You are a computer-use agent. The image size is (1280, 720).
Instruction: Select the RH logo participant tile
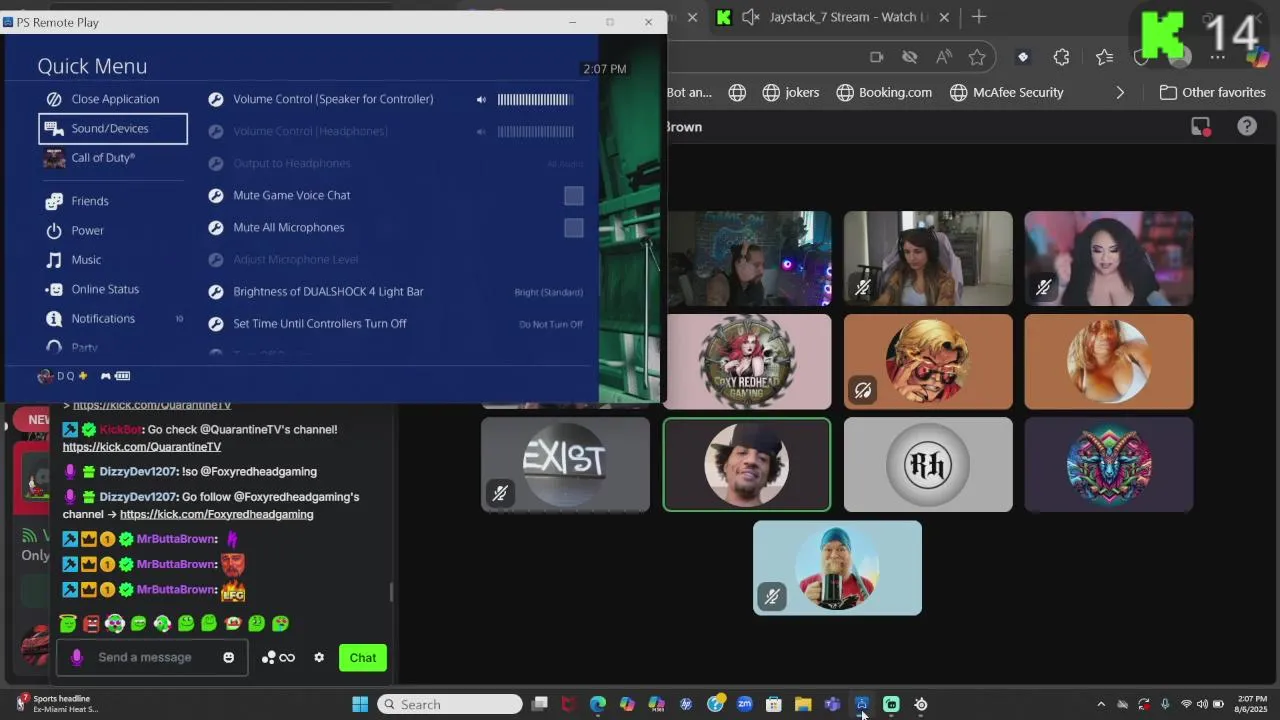point(928,464)
